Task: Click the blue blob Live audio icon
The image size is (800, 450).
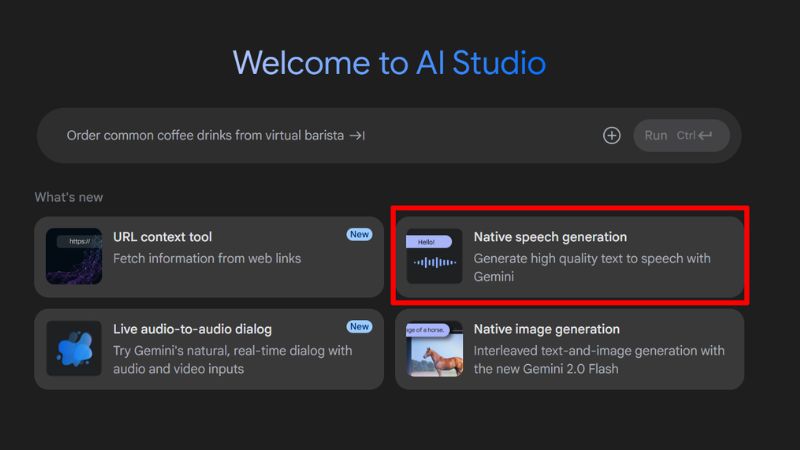Action: 74,348
